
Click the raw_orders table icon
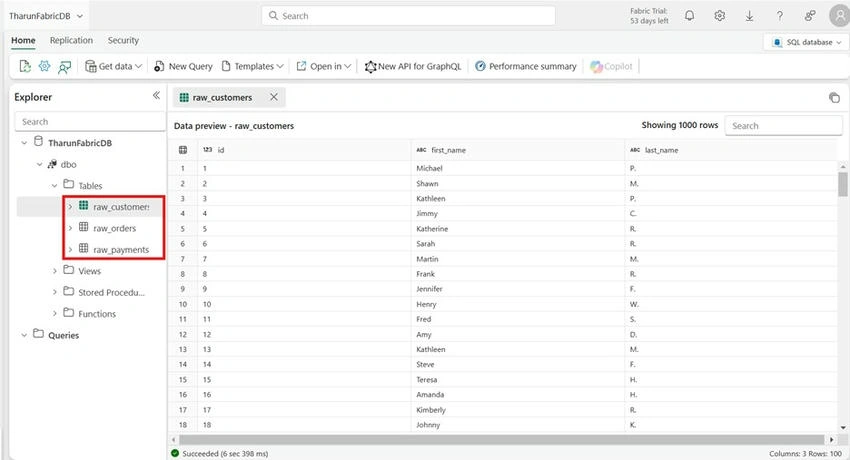pyautogui.click(x=83, y=227)
